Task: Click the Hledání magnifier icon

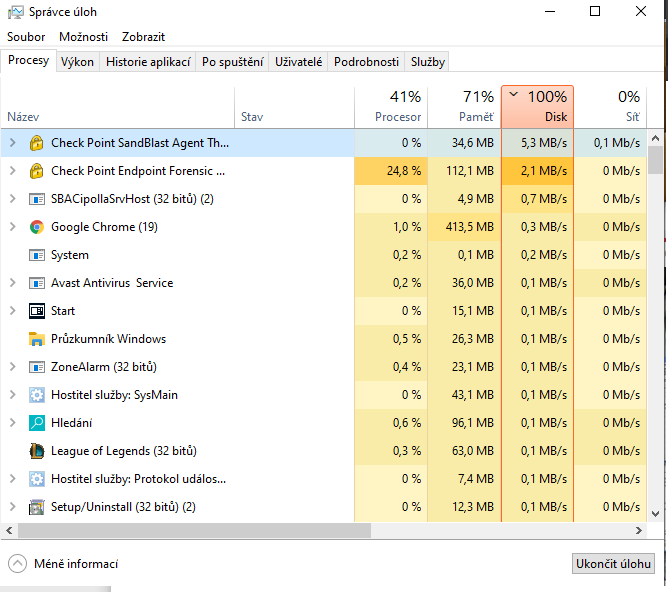Action: (36, 423)
